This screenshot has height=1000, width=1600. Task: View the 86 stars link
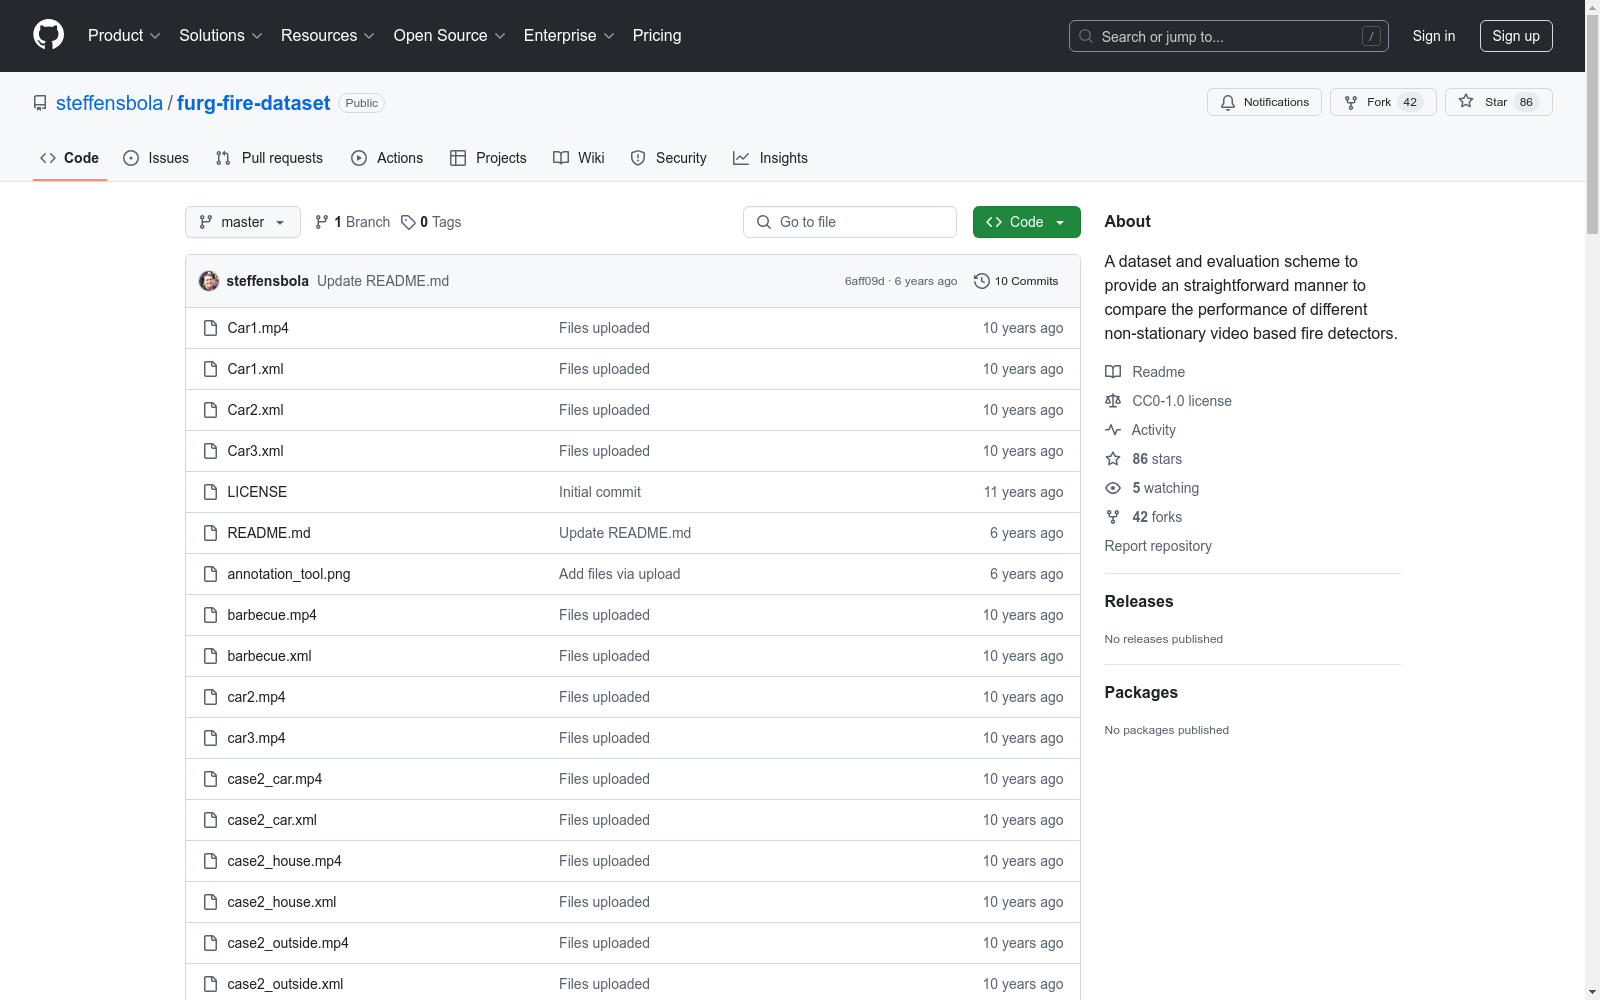[1144, 459]
